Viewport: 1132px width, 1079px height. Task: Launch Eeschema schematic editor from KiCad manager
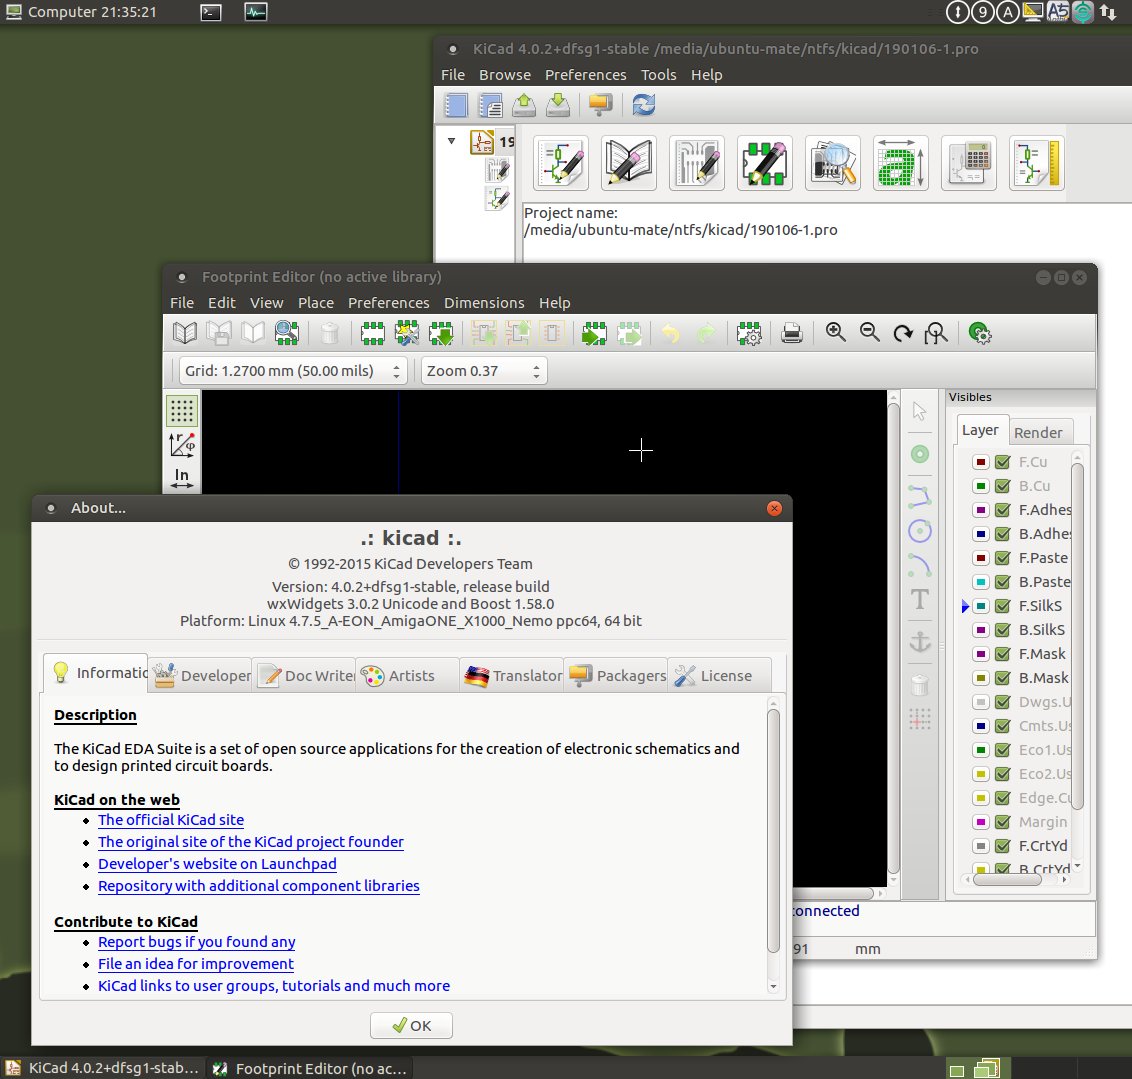tap(561, 163)
